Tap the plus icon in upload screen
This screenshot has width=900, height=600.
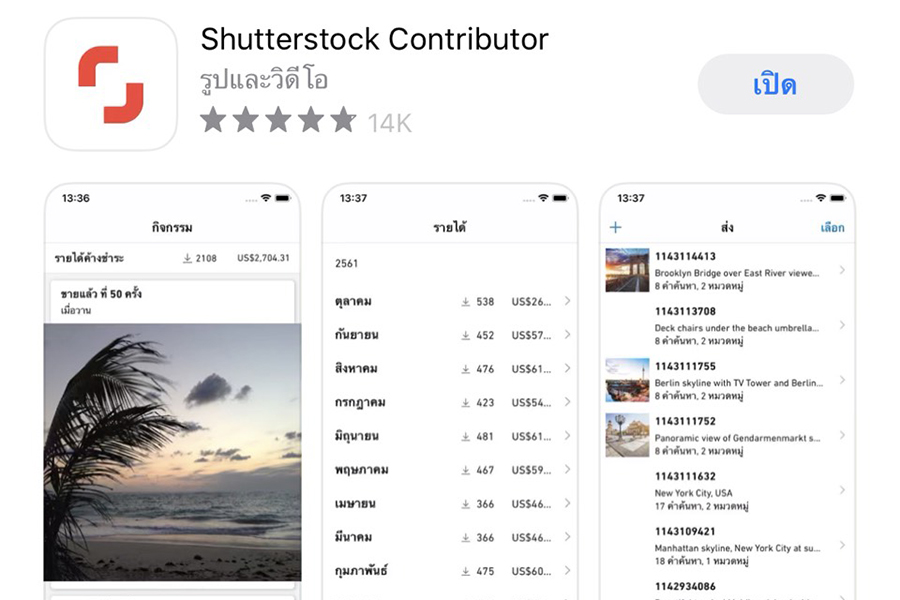tap(615, 228)
